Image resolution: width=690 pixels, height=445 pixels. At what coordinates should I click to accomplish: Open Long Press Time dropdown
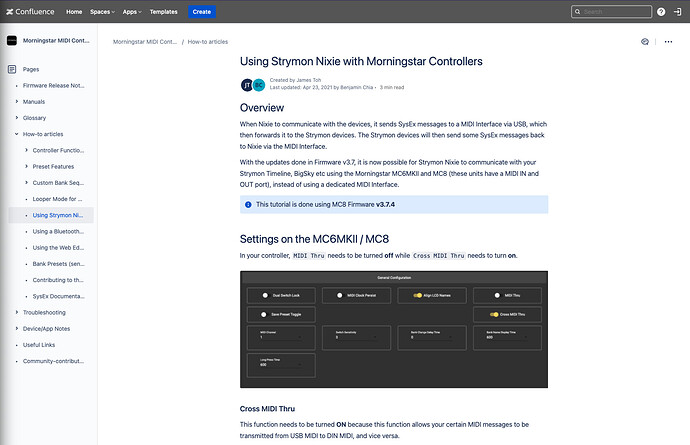pyautogui.click(x=281, y=365)
